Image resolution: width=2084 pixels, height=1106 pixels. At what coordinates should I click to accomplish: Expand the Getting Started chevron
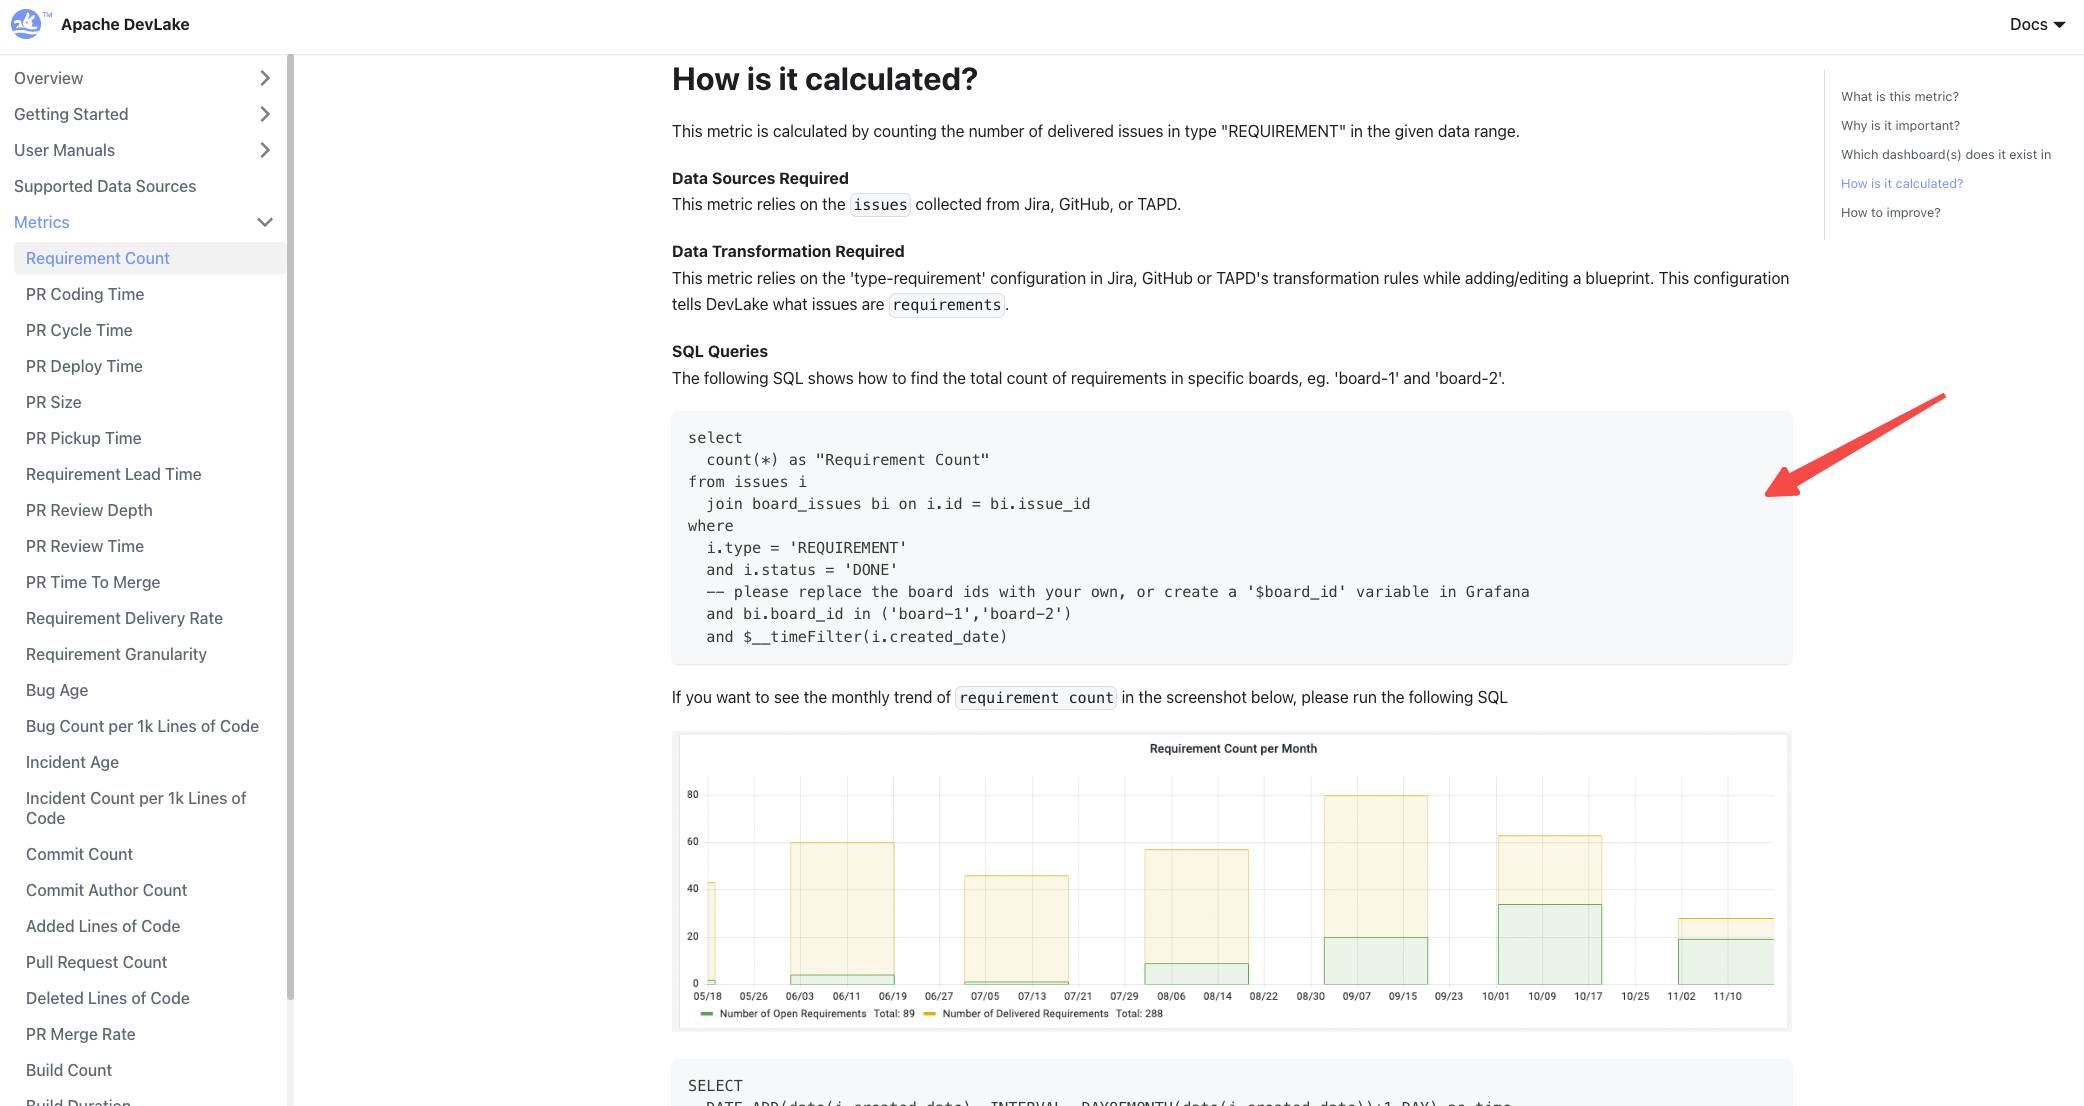tap(265, 114)
